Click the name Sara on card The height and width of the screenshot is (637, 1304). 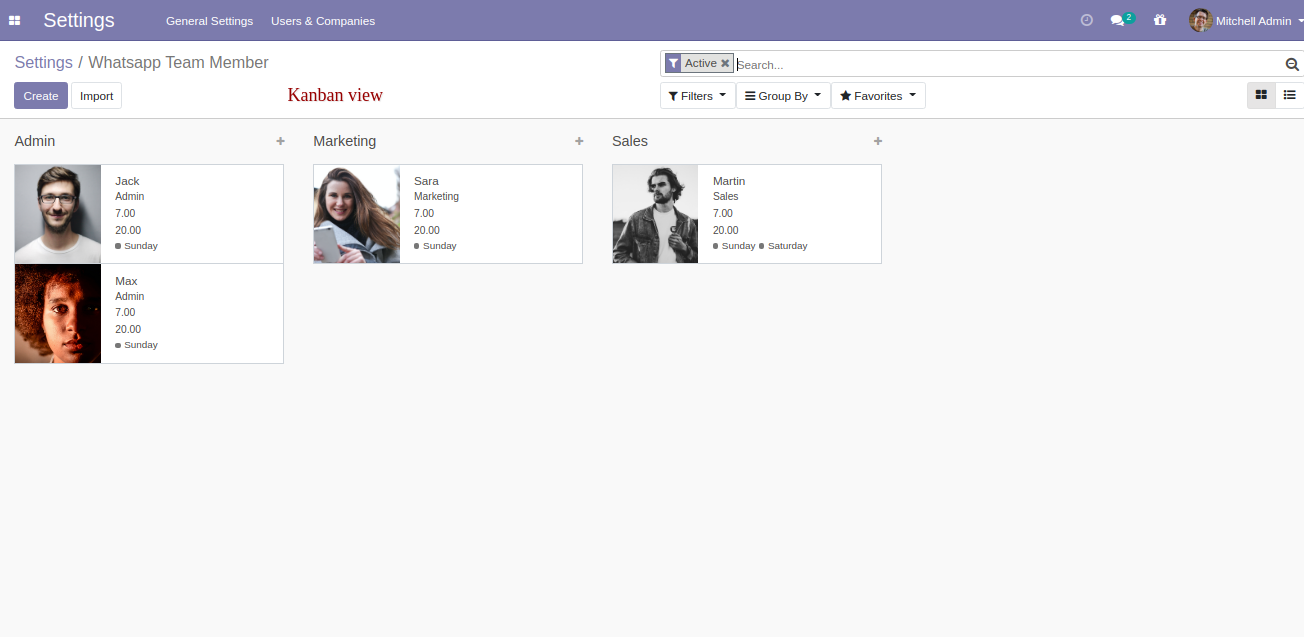pos(426,181)
